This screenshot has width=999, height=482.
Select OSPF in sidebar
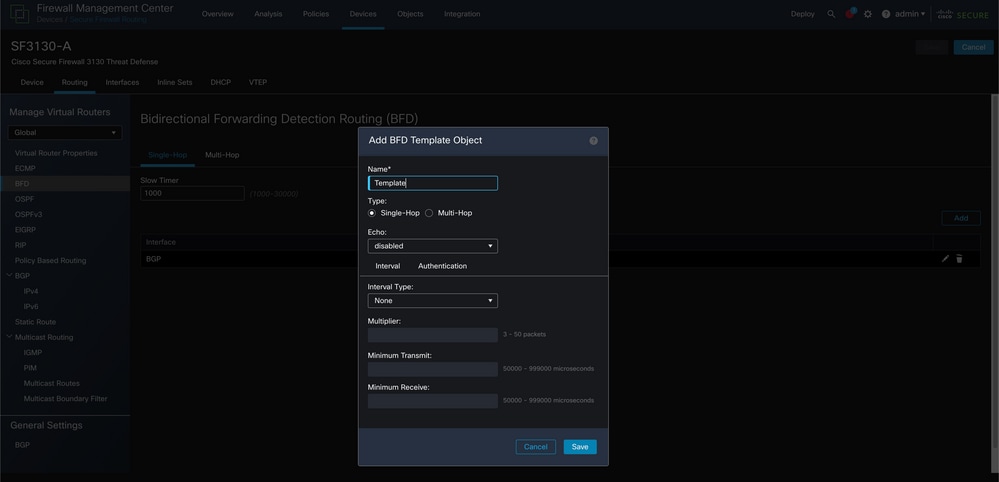click(x=24, y=199)
